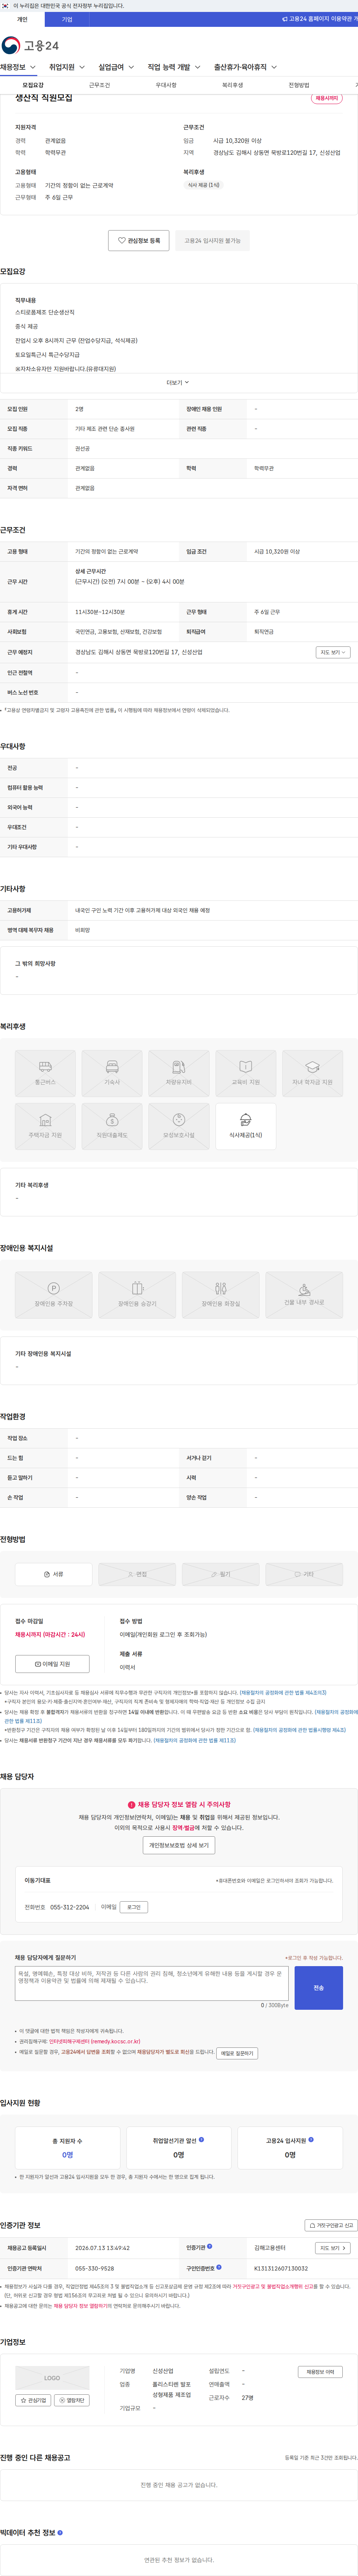Click the 유아보호시설 welfare icon
This screenshot has width=358, height=2576.
(179, 1126)
